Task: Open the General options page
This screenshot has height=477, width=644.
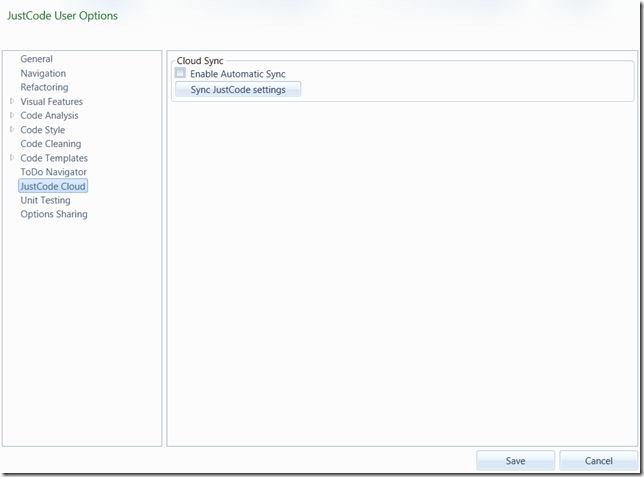Action: click(37, 59)
